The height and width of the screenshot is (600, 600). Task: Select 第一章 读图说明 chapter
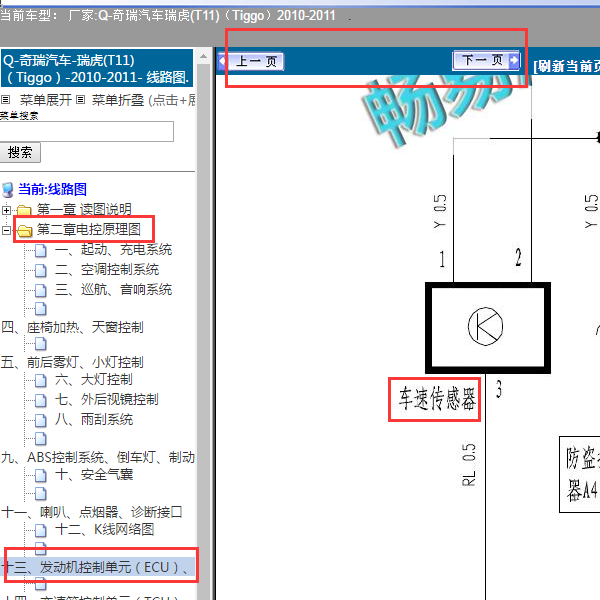pyautogui.click(x=84, y=209)
